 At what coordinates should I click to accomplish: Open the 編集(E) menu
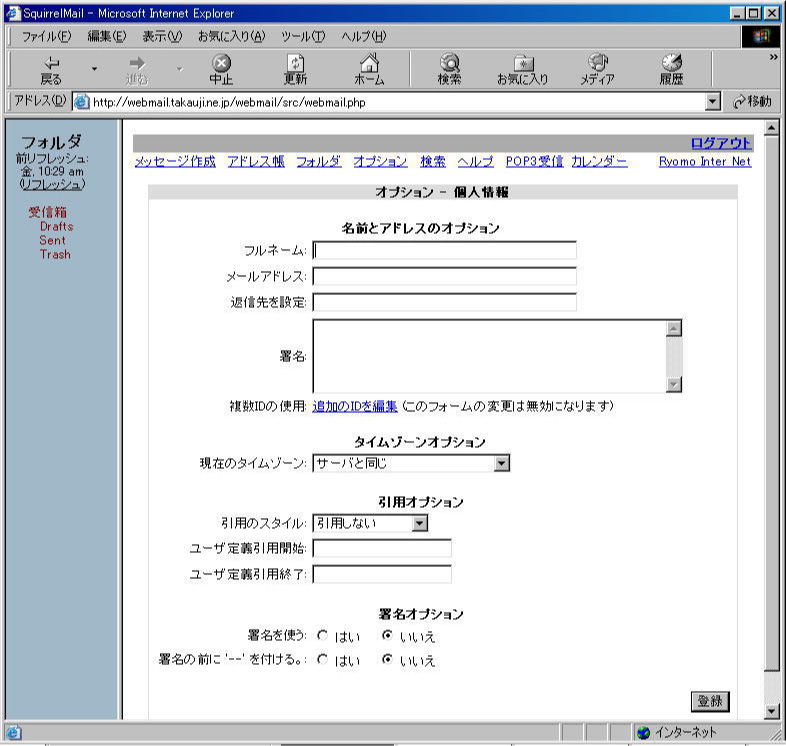click(x=106, y=36)
